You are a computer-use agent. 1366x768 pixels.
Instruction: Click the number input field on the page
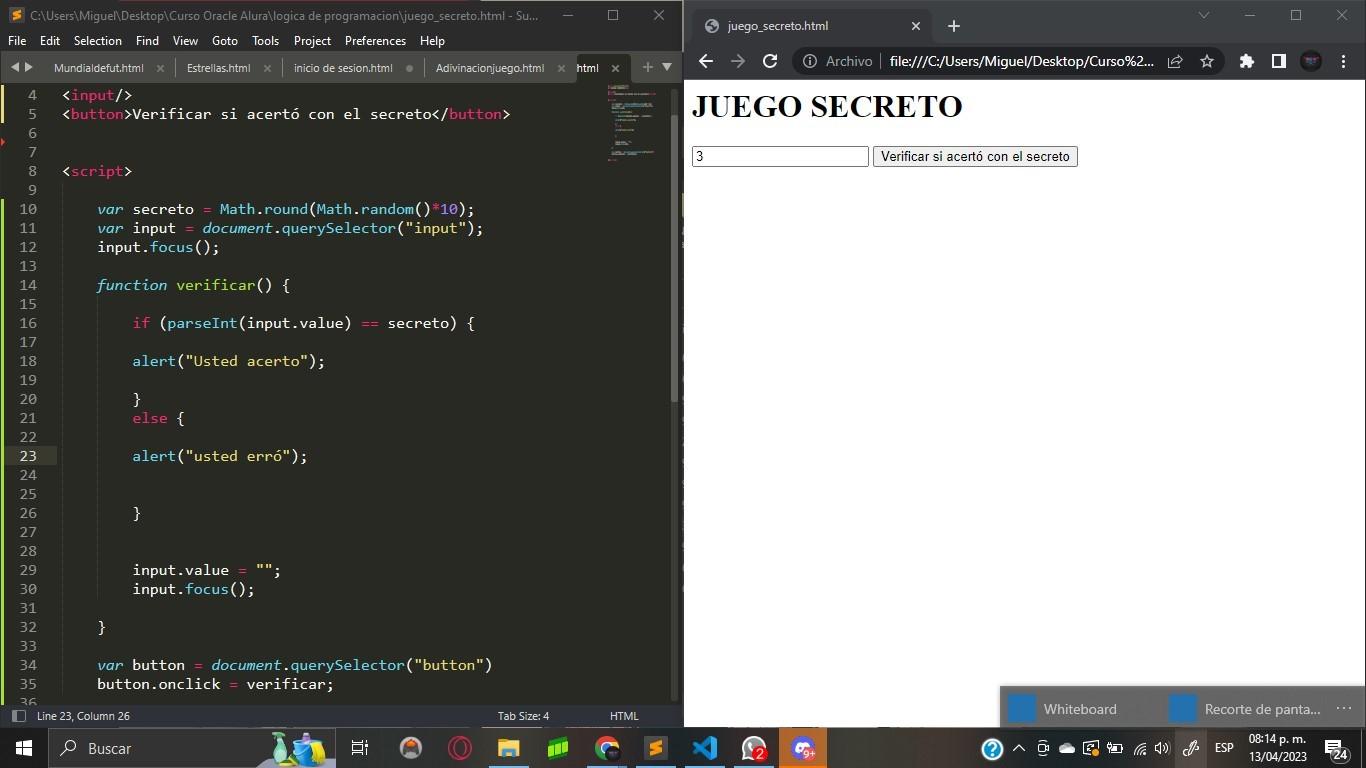780,156
